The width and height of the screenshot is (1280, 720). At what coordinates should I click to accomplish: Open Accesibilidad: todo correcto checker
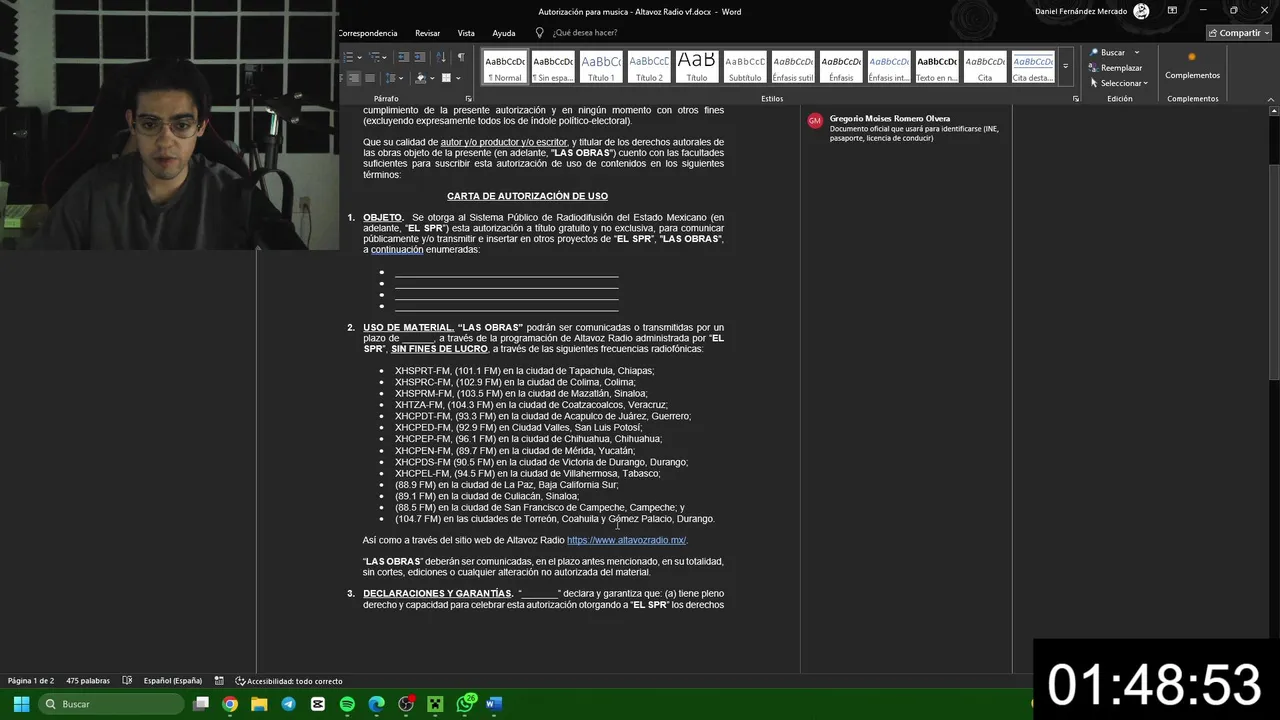(x=288, y=681)
